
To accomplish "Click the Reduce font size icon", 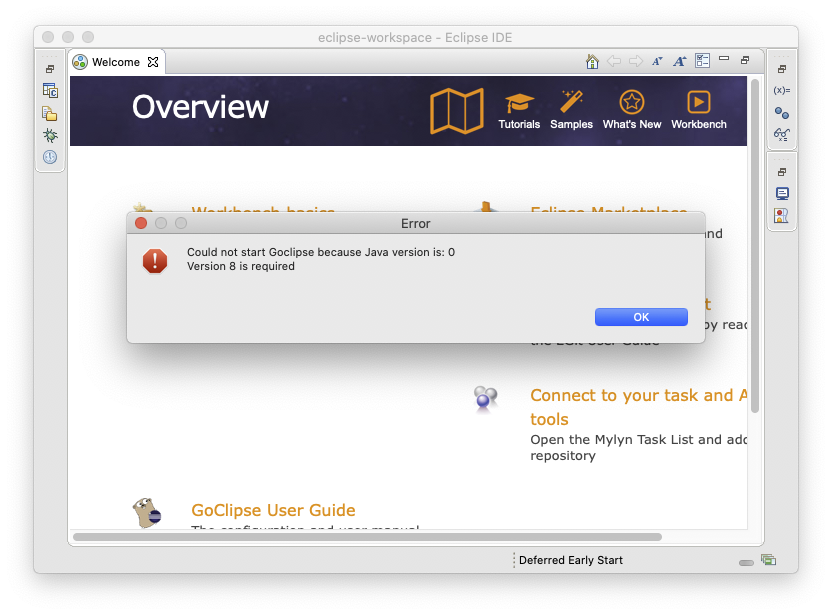I will 657,61.
